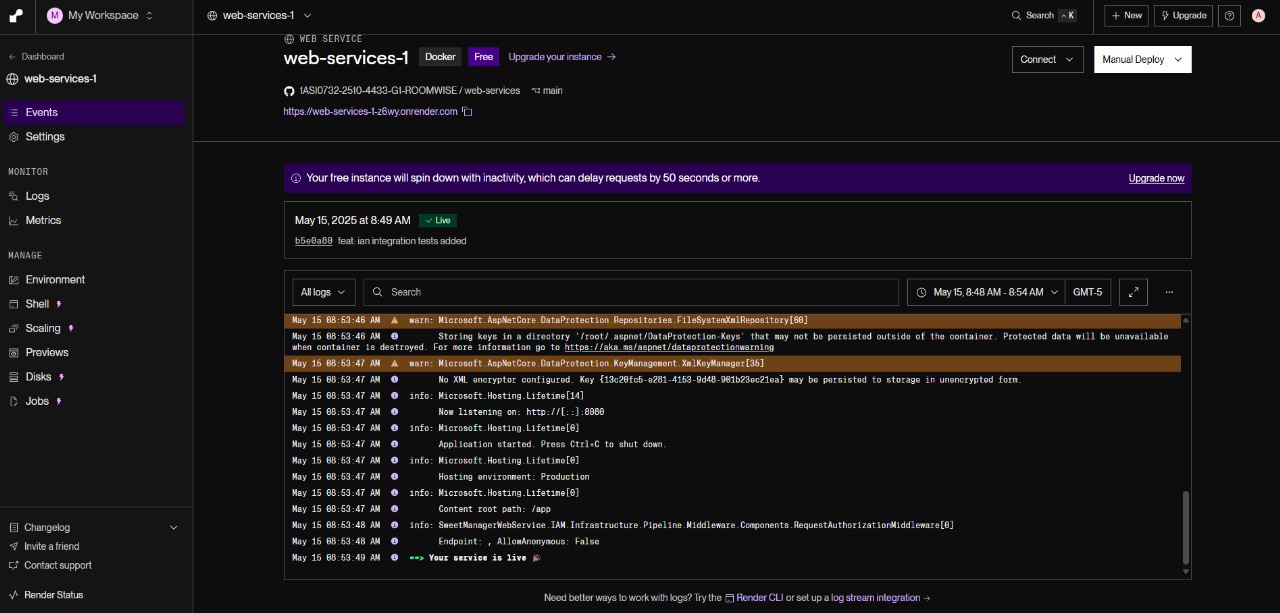
Task: Click the Render logo icon
Action: point(16,15)
